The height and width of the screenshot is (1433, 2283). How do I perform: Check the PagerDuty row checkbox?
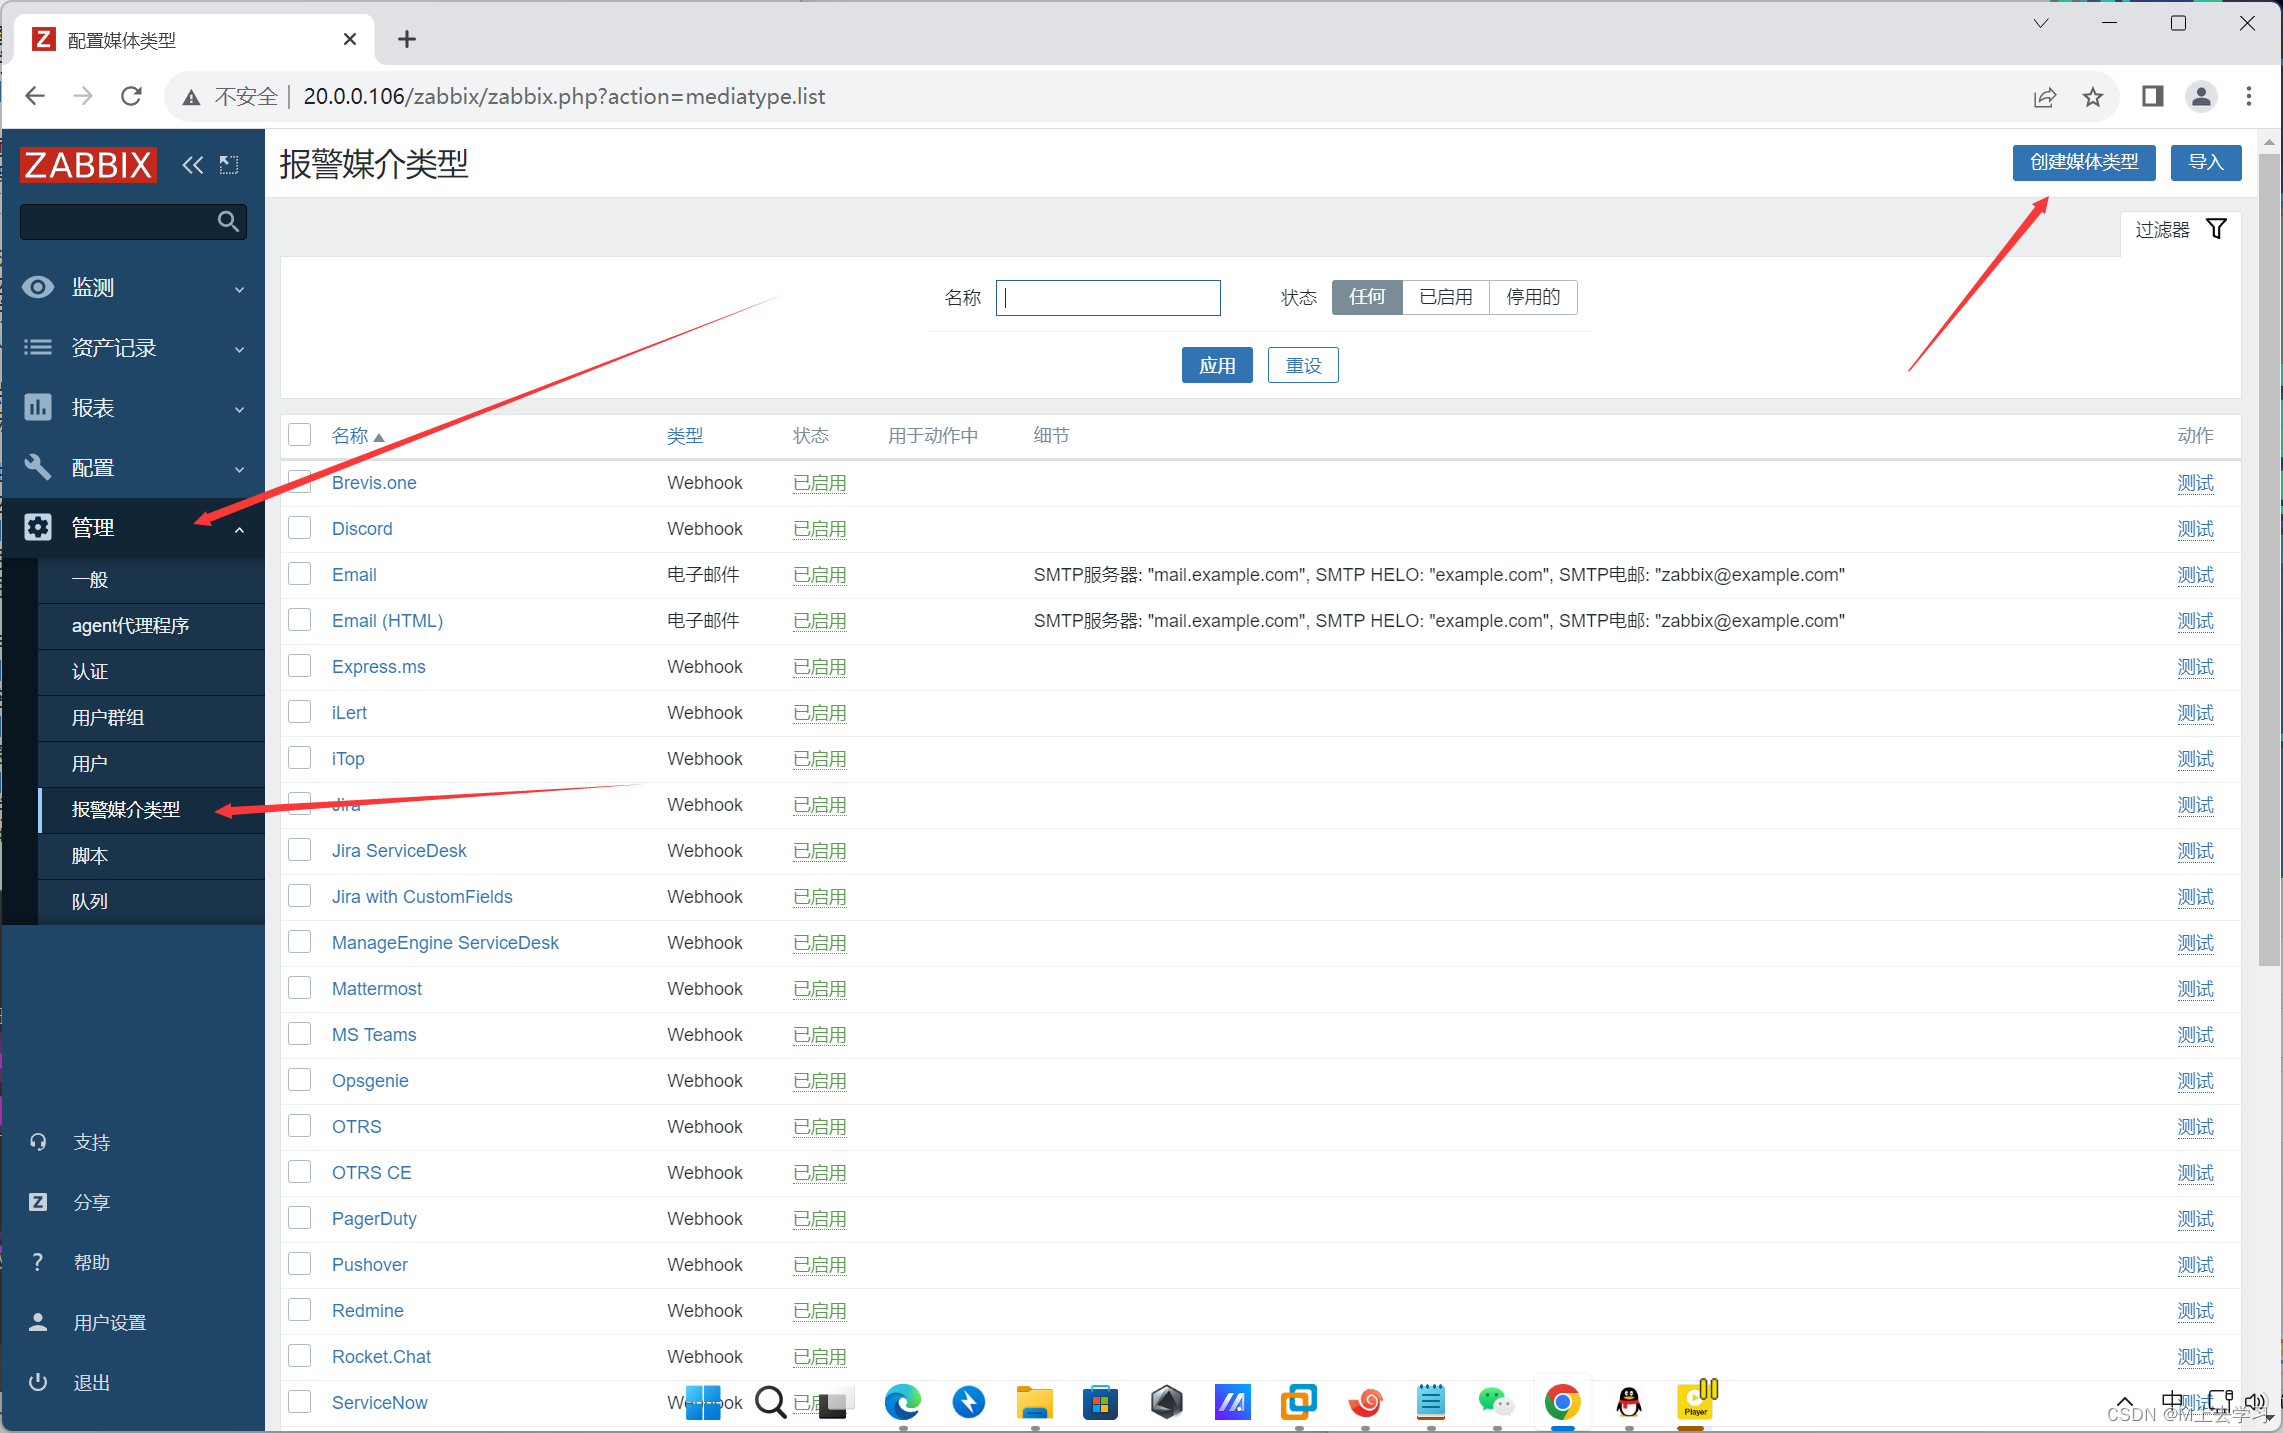pyautogui.click(x=300, y=1217)
